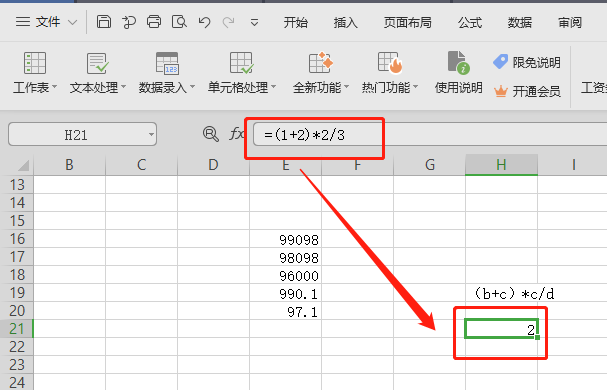Select column I header

click(x=573, y=165)
